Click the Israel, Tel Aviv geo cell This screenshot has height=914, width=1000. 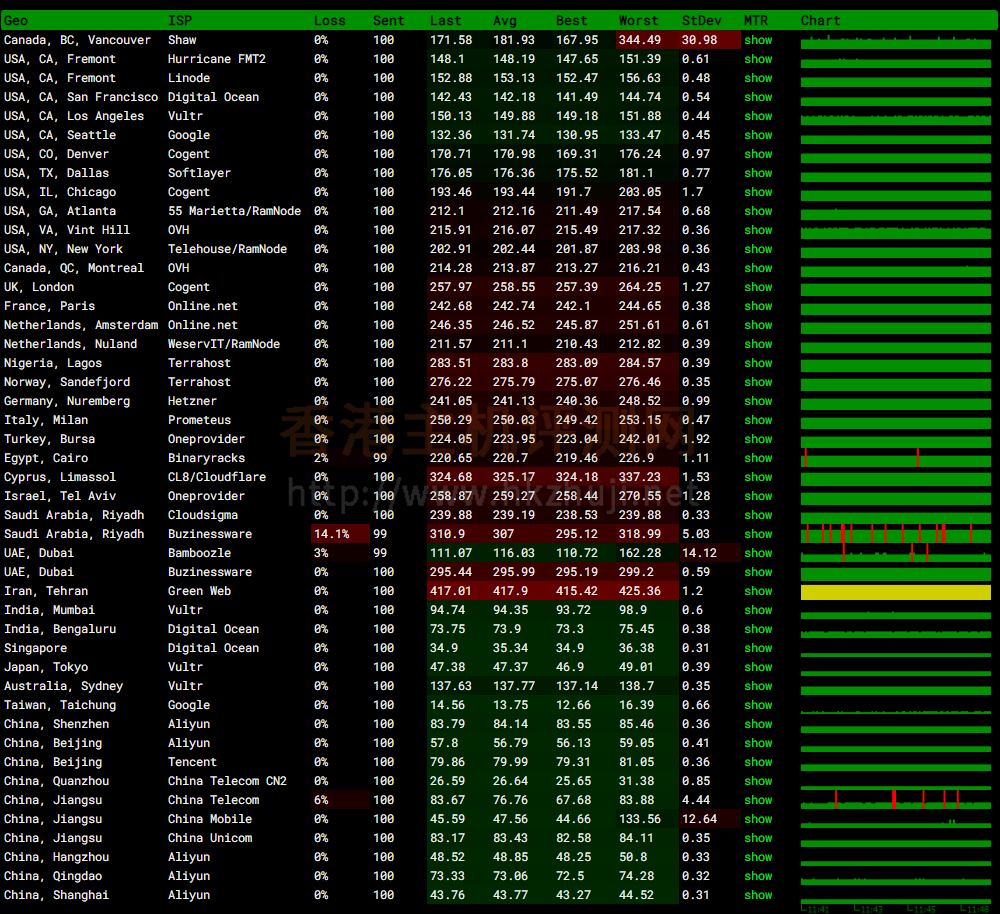tap(60, 496)
